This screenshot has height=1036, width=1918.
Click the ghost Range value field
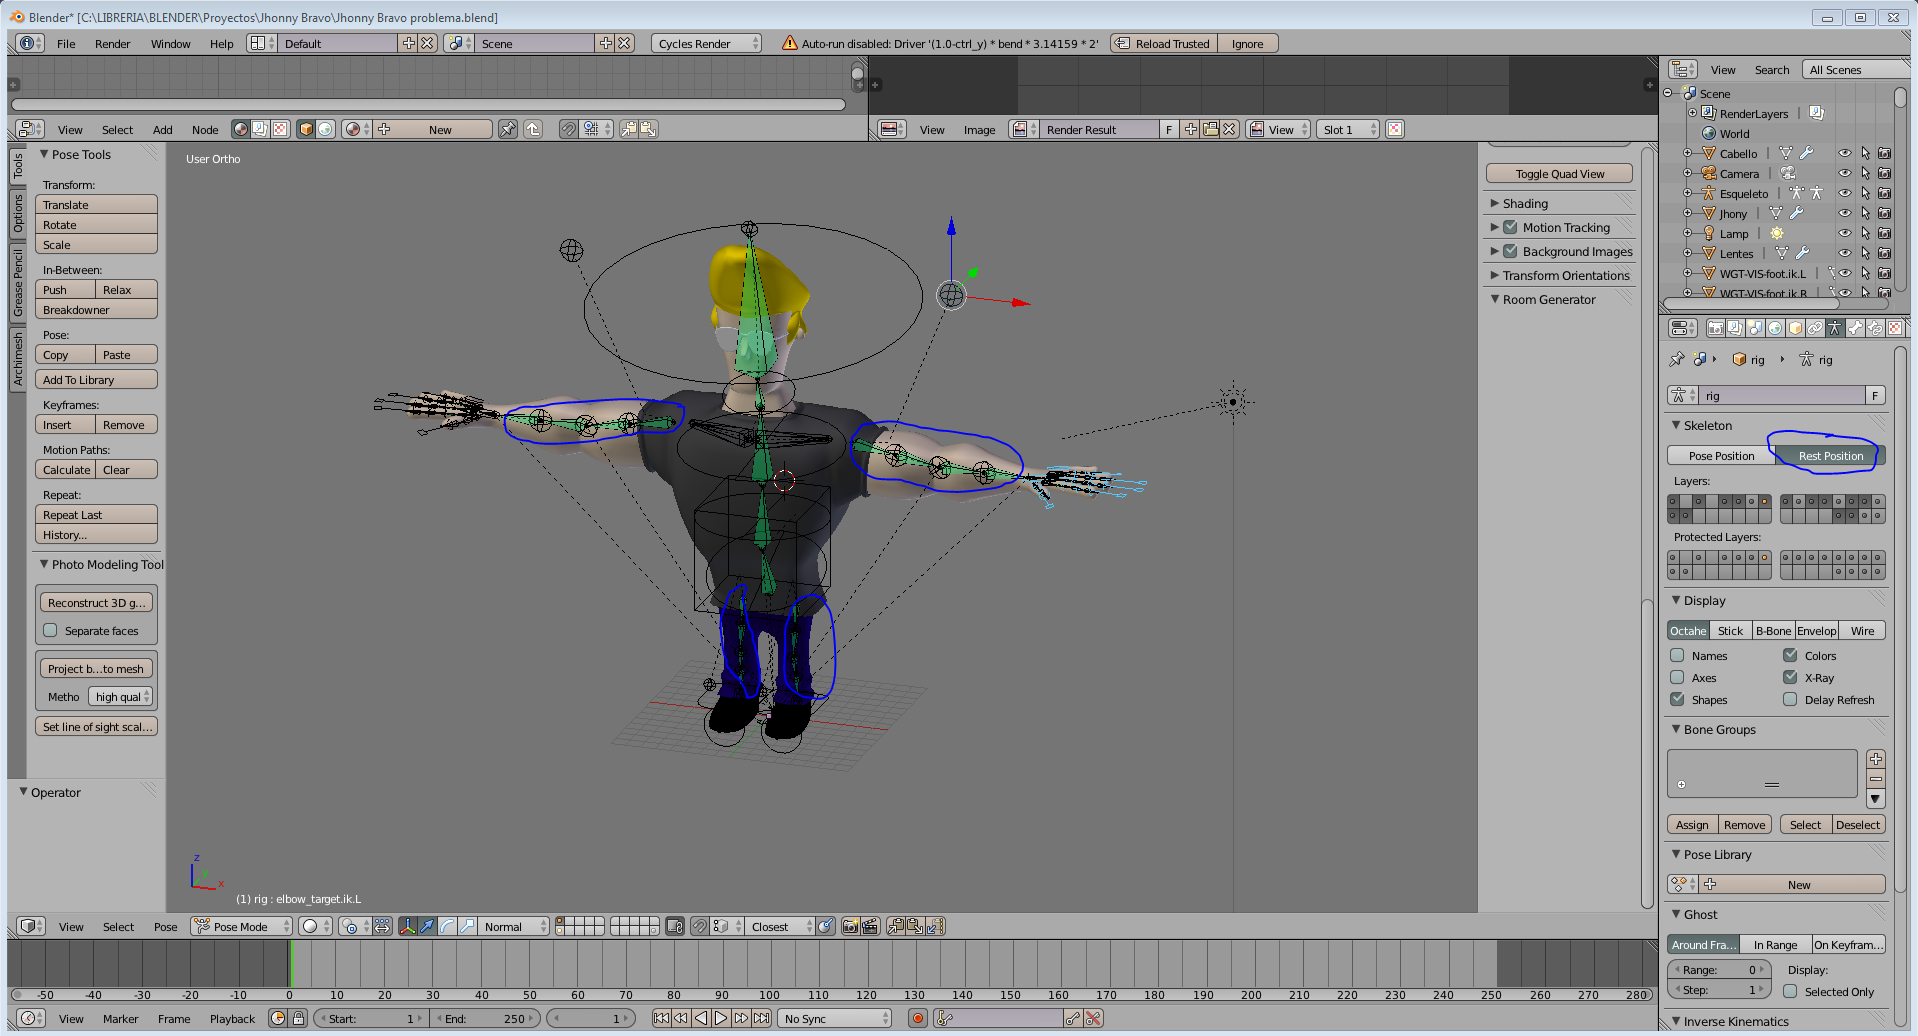(1719, 969)
